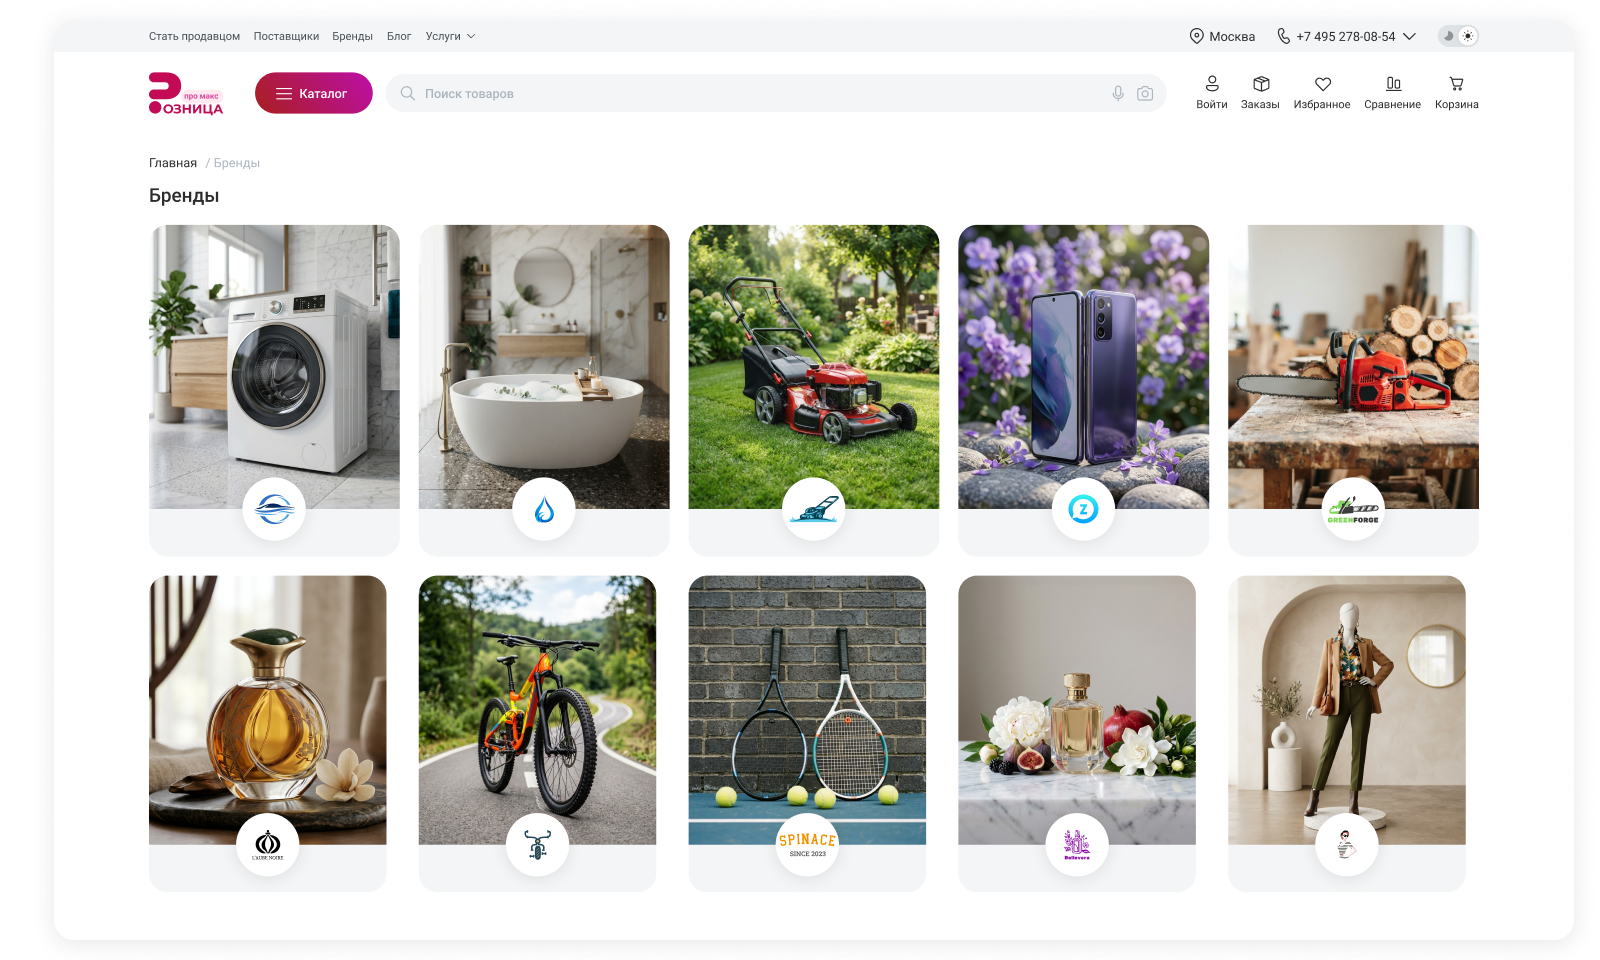Open the Бренды top menu item
The width and height of the screenshot is (1600, 960).
coord(352,36)
